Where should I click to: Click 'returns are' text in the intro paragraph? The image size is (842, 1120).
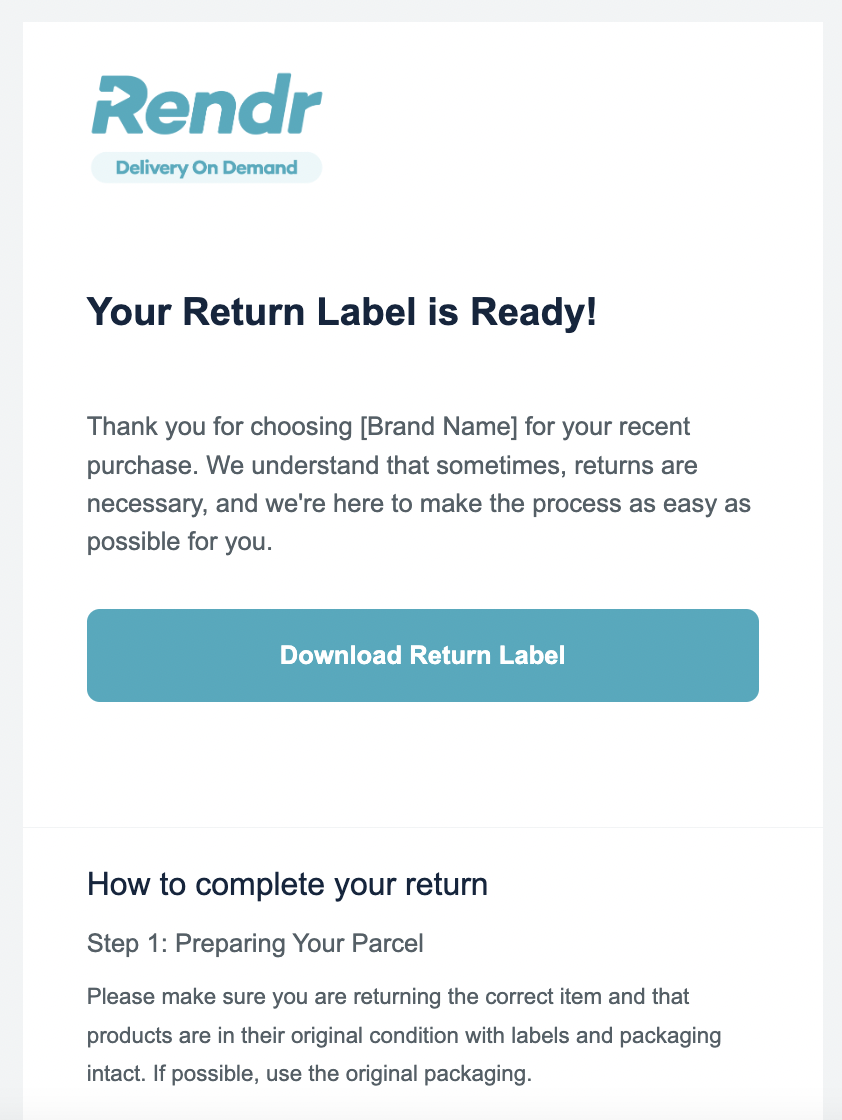point(636,465)
